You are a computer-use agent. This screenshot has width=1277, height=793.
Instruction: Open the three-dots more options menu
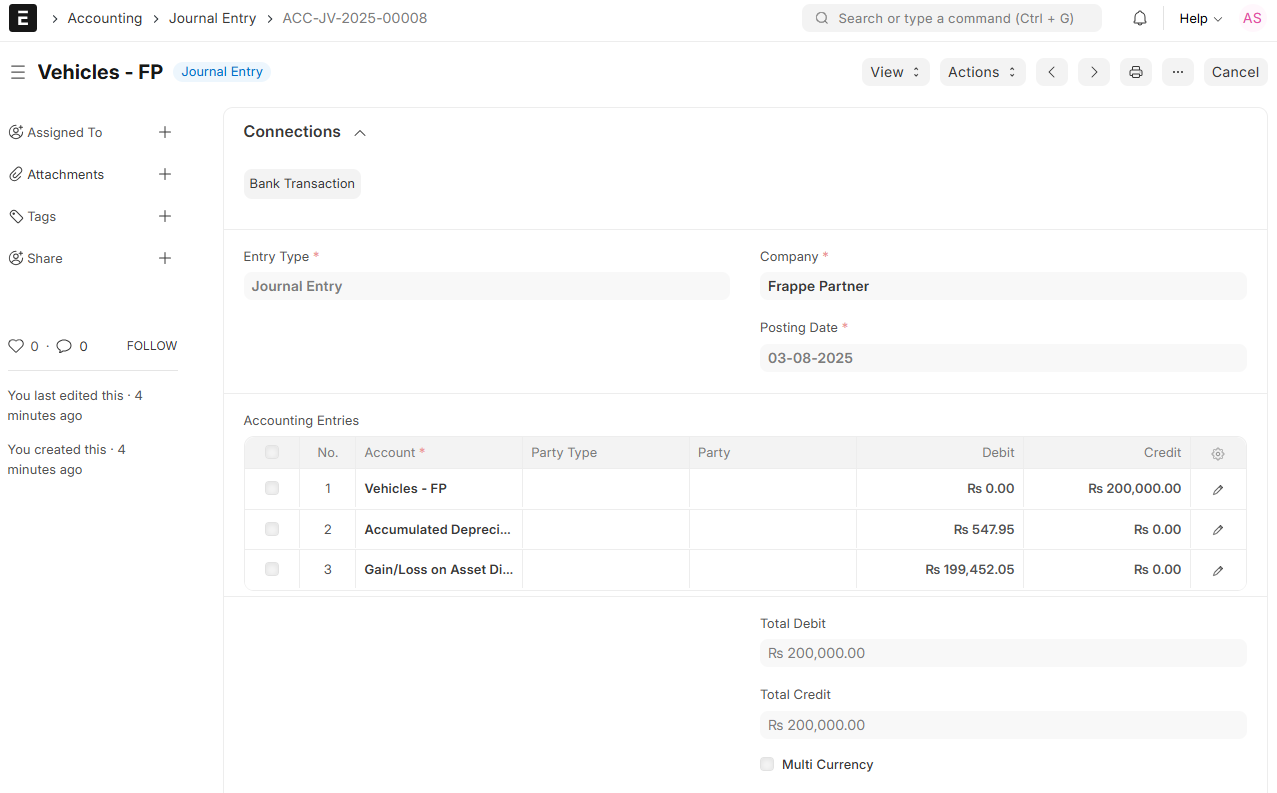click(1177, 72)
